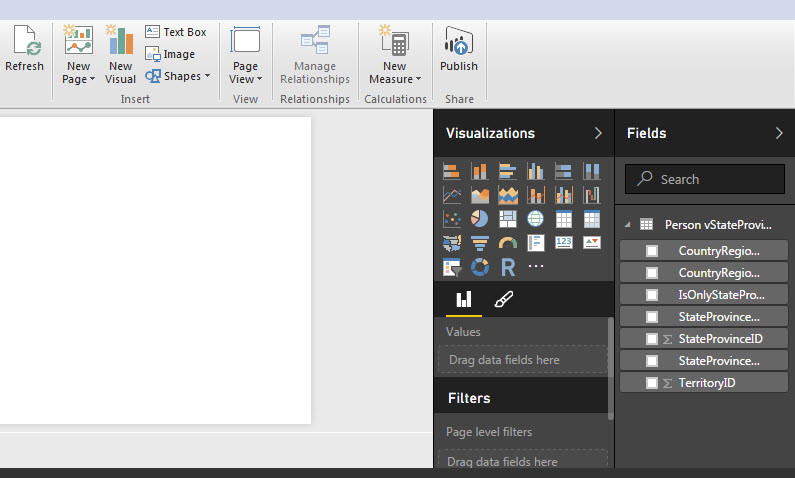Check the TerritoryID field checkbox
This screenshot has width=795, height=478.
(652, 383)
